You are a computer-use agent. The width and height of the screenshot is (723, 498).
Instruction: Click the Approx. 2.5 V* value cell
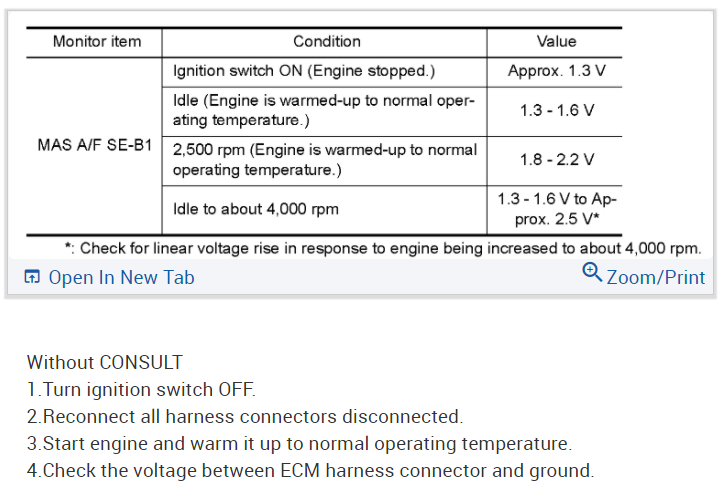point(556,209)
